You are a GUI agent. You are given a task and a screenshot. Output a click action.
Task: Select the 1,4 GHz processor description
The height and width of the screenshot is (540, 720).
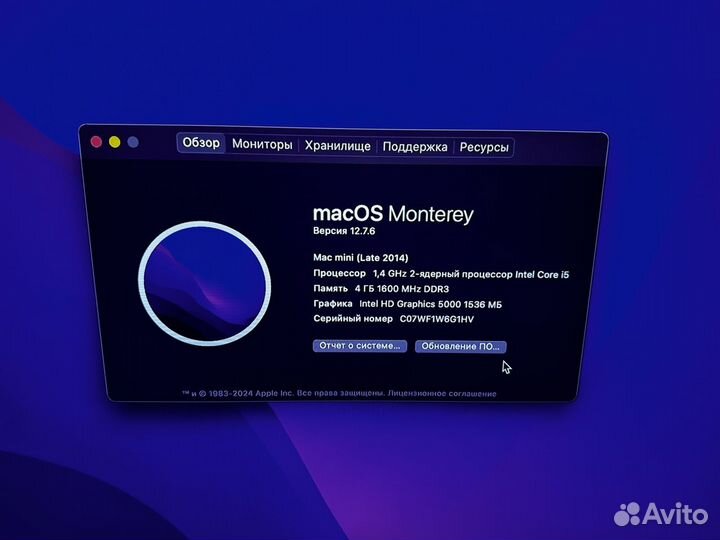click(x=471, y=275)
